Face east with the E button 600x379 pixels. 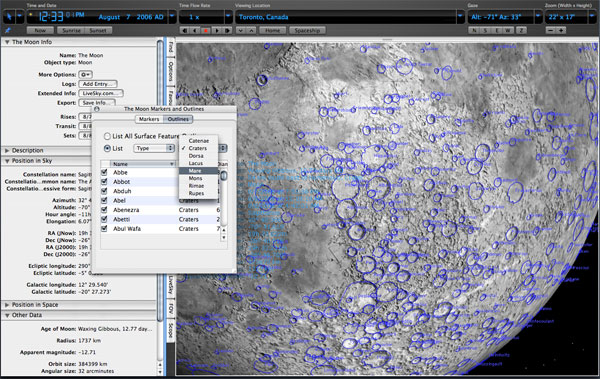tap(497, 31)
